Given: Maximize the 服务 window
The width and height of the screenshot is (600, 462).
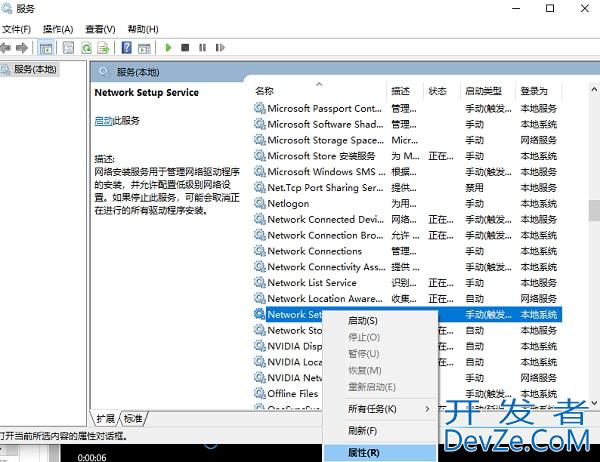Looking at the screenshot, I should 550,8.
